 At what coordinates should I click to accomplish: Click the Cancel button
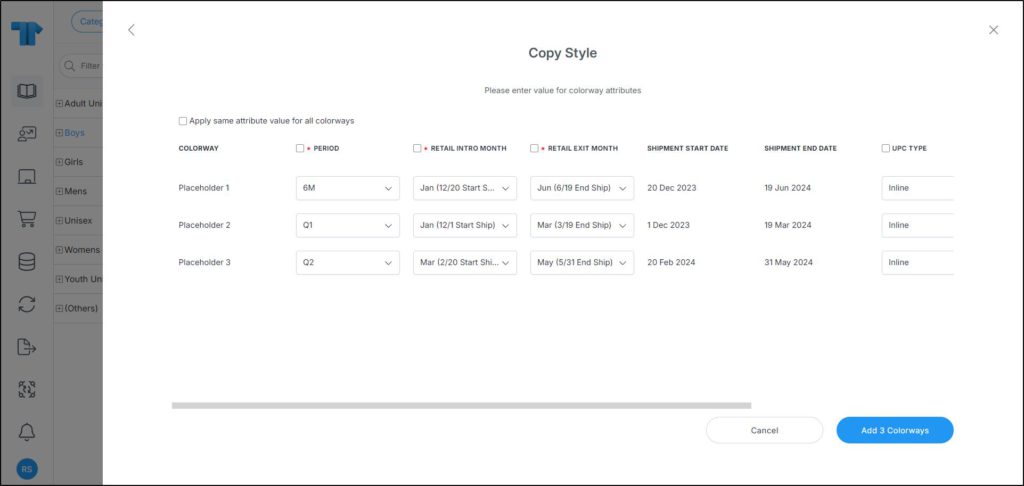(764, 430)
